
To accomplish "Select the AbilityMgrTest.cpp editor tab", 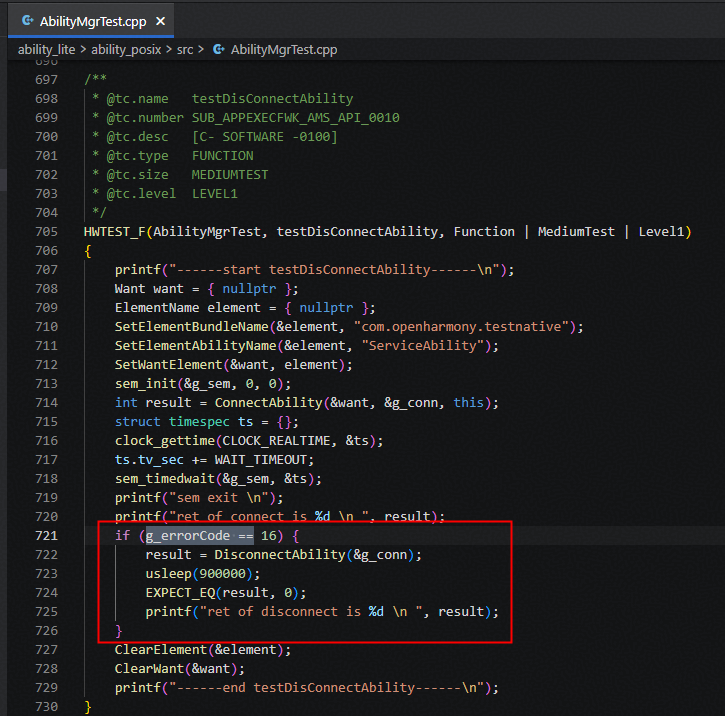I will (x=95, y=20).
